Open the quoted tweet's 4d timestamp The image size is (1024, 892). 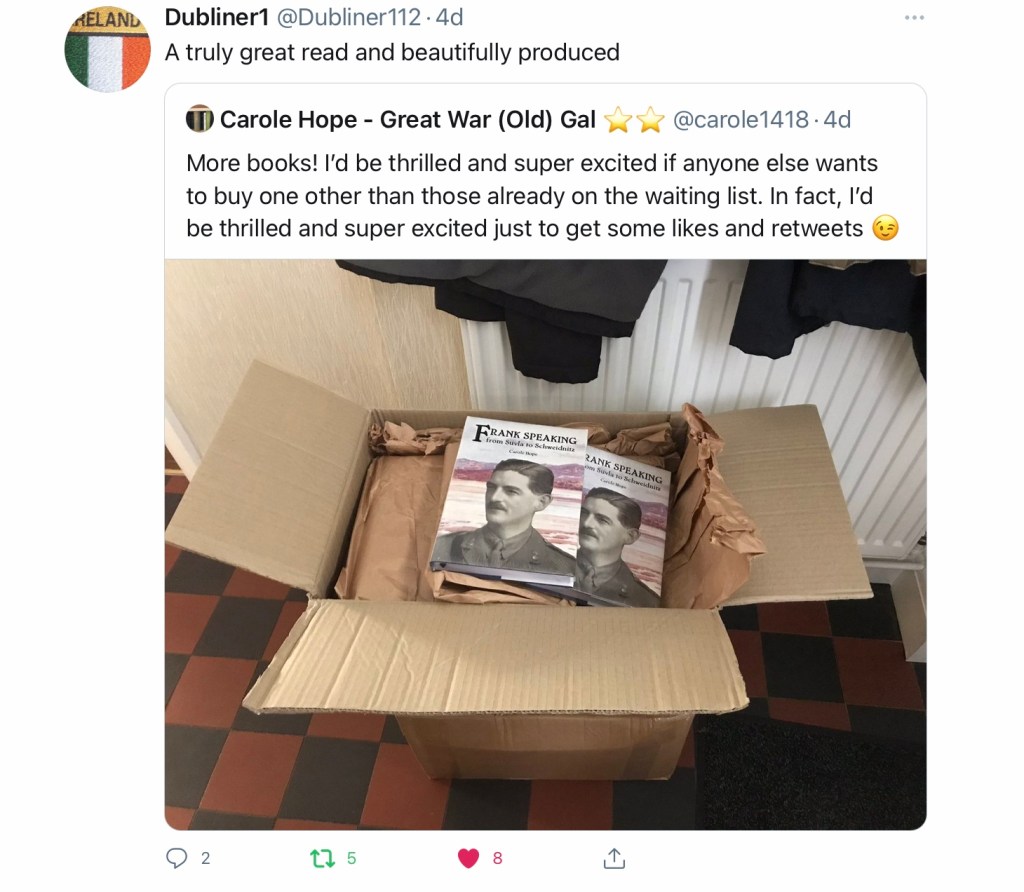pos(837,119)
